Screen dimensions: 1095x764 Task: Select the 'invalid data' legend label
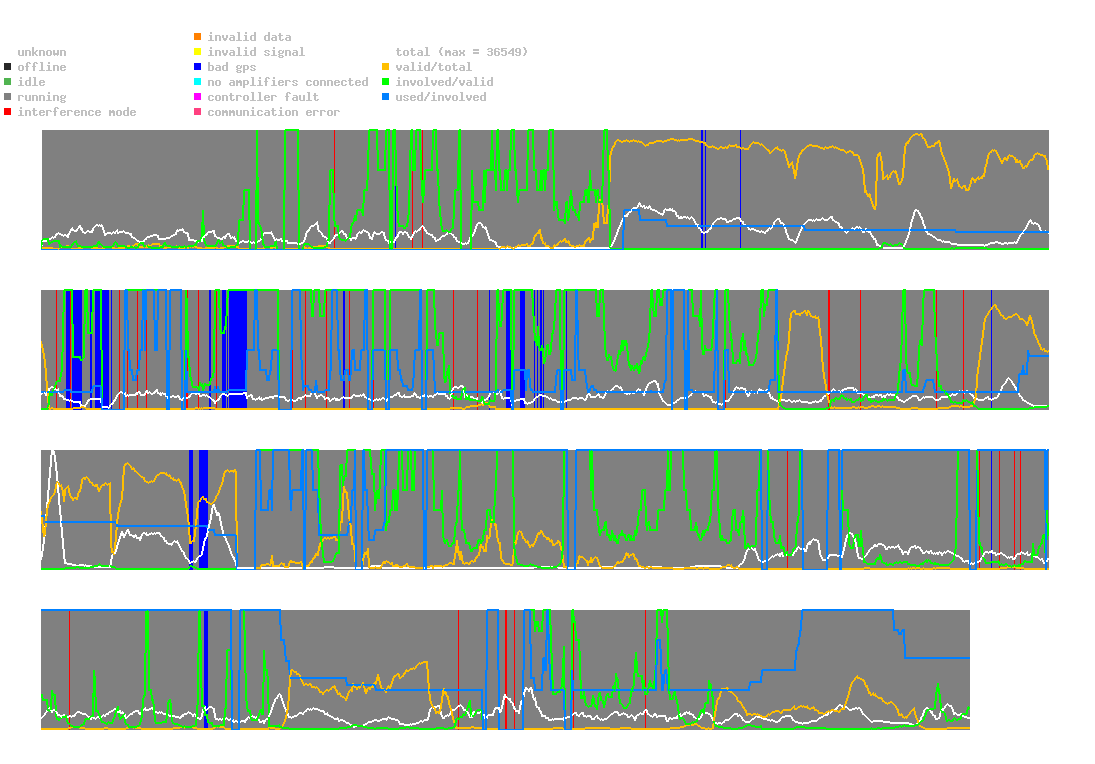pyautogui.click(x=249, y=37)
